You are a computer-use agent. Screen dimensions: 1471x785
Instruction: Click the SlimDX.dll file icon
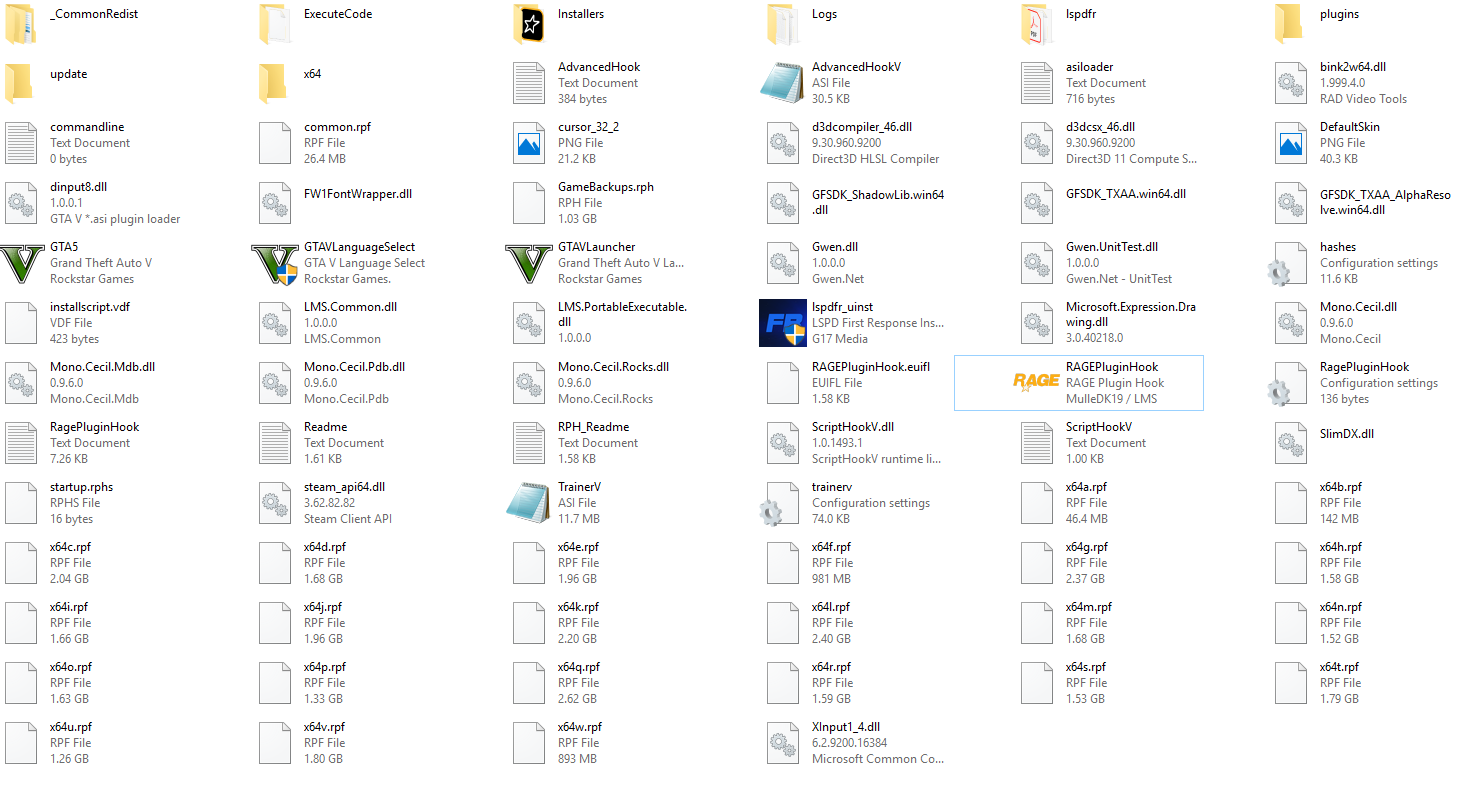pos(1290,443)
